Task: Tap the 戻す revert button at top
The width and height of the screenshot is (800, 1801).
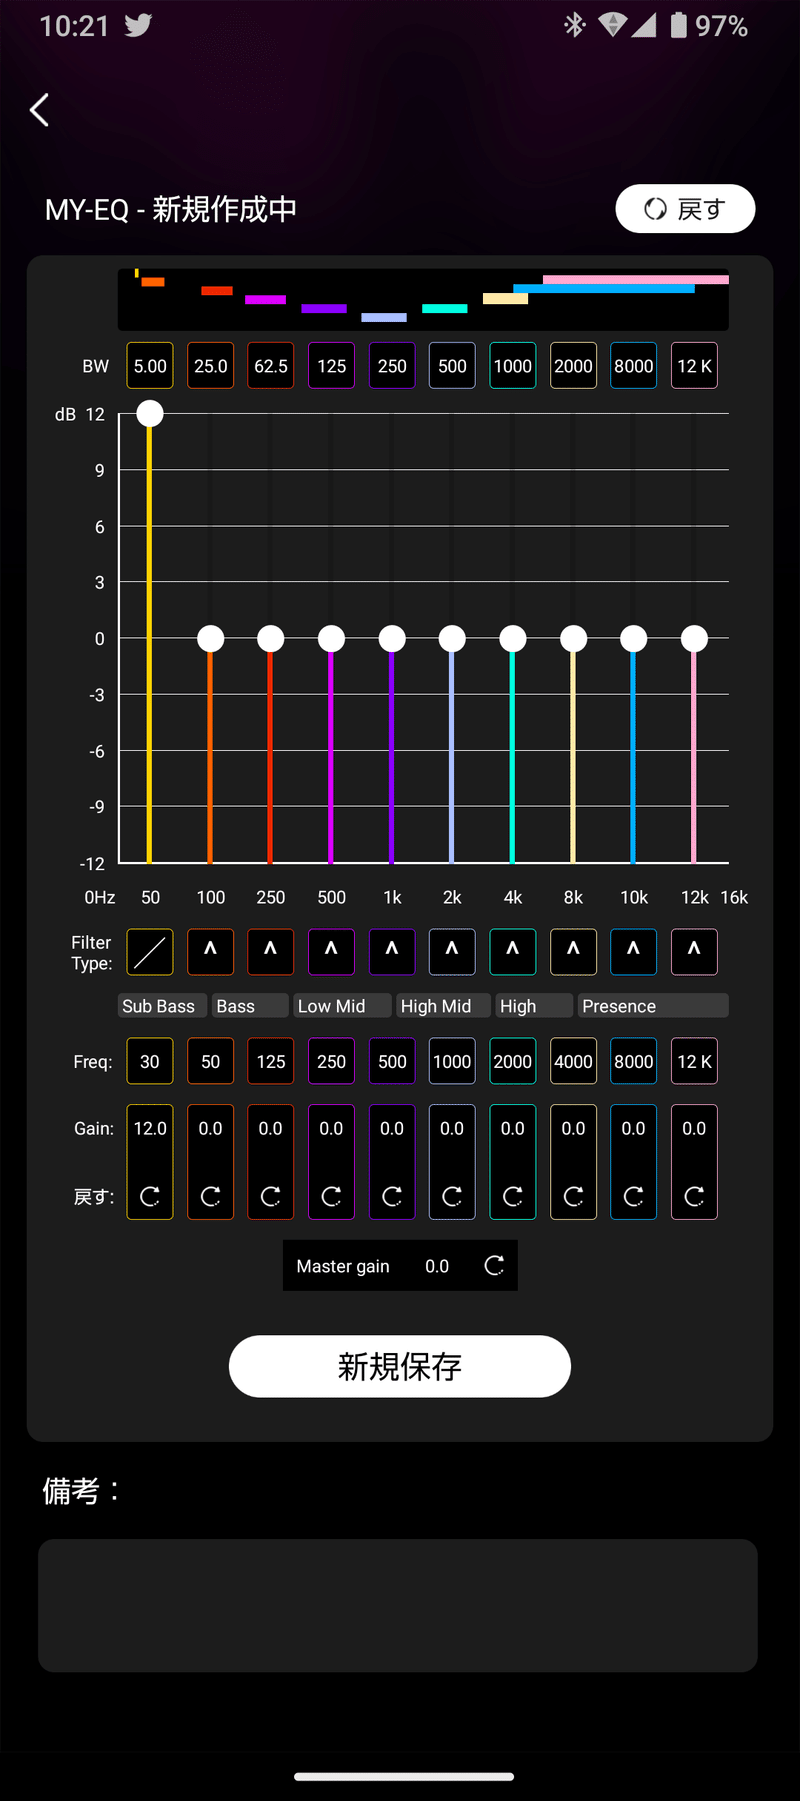Action: click(x=685, y=209)
